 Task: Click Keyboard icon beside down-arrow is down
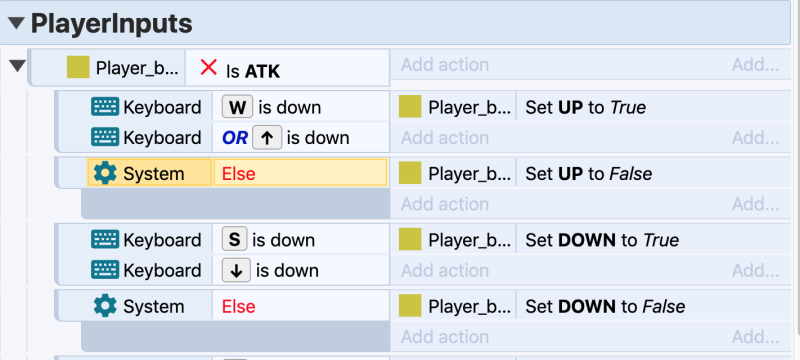pyautogui.click(x=105, y=270)
